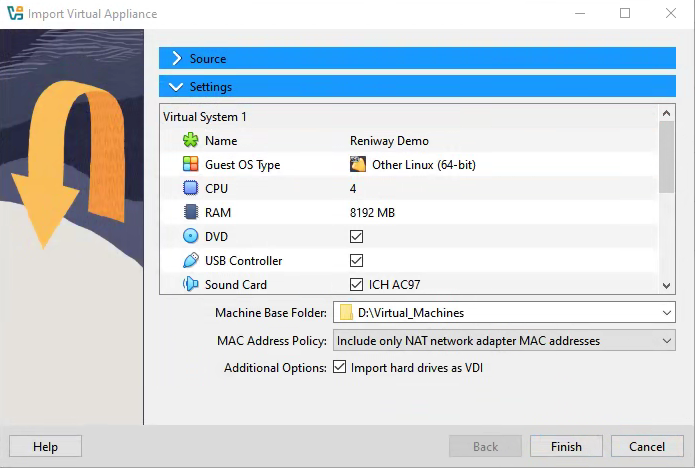Uncheck Import hard drives as VDI
Image resolution: width=695 pixels, height=468 pixels.
(x=340, y=367)
